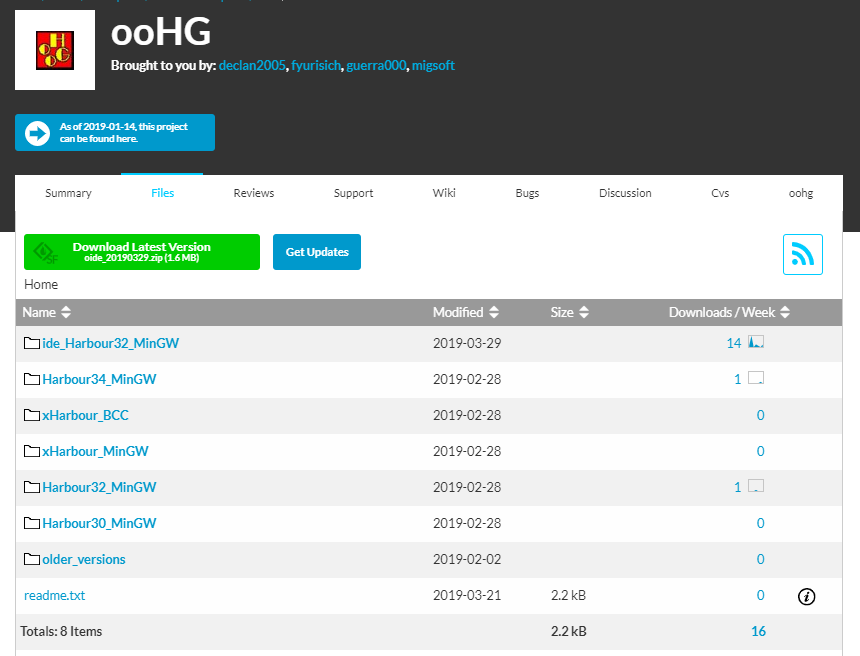Click 'Totals: 8 Items' text
This screenshot has width=860, height=656.
tap(61, 631)
